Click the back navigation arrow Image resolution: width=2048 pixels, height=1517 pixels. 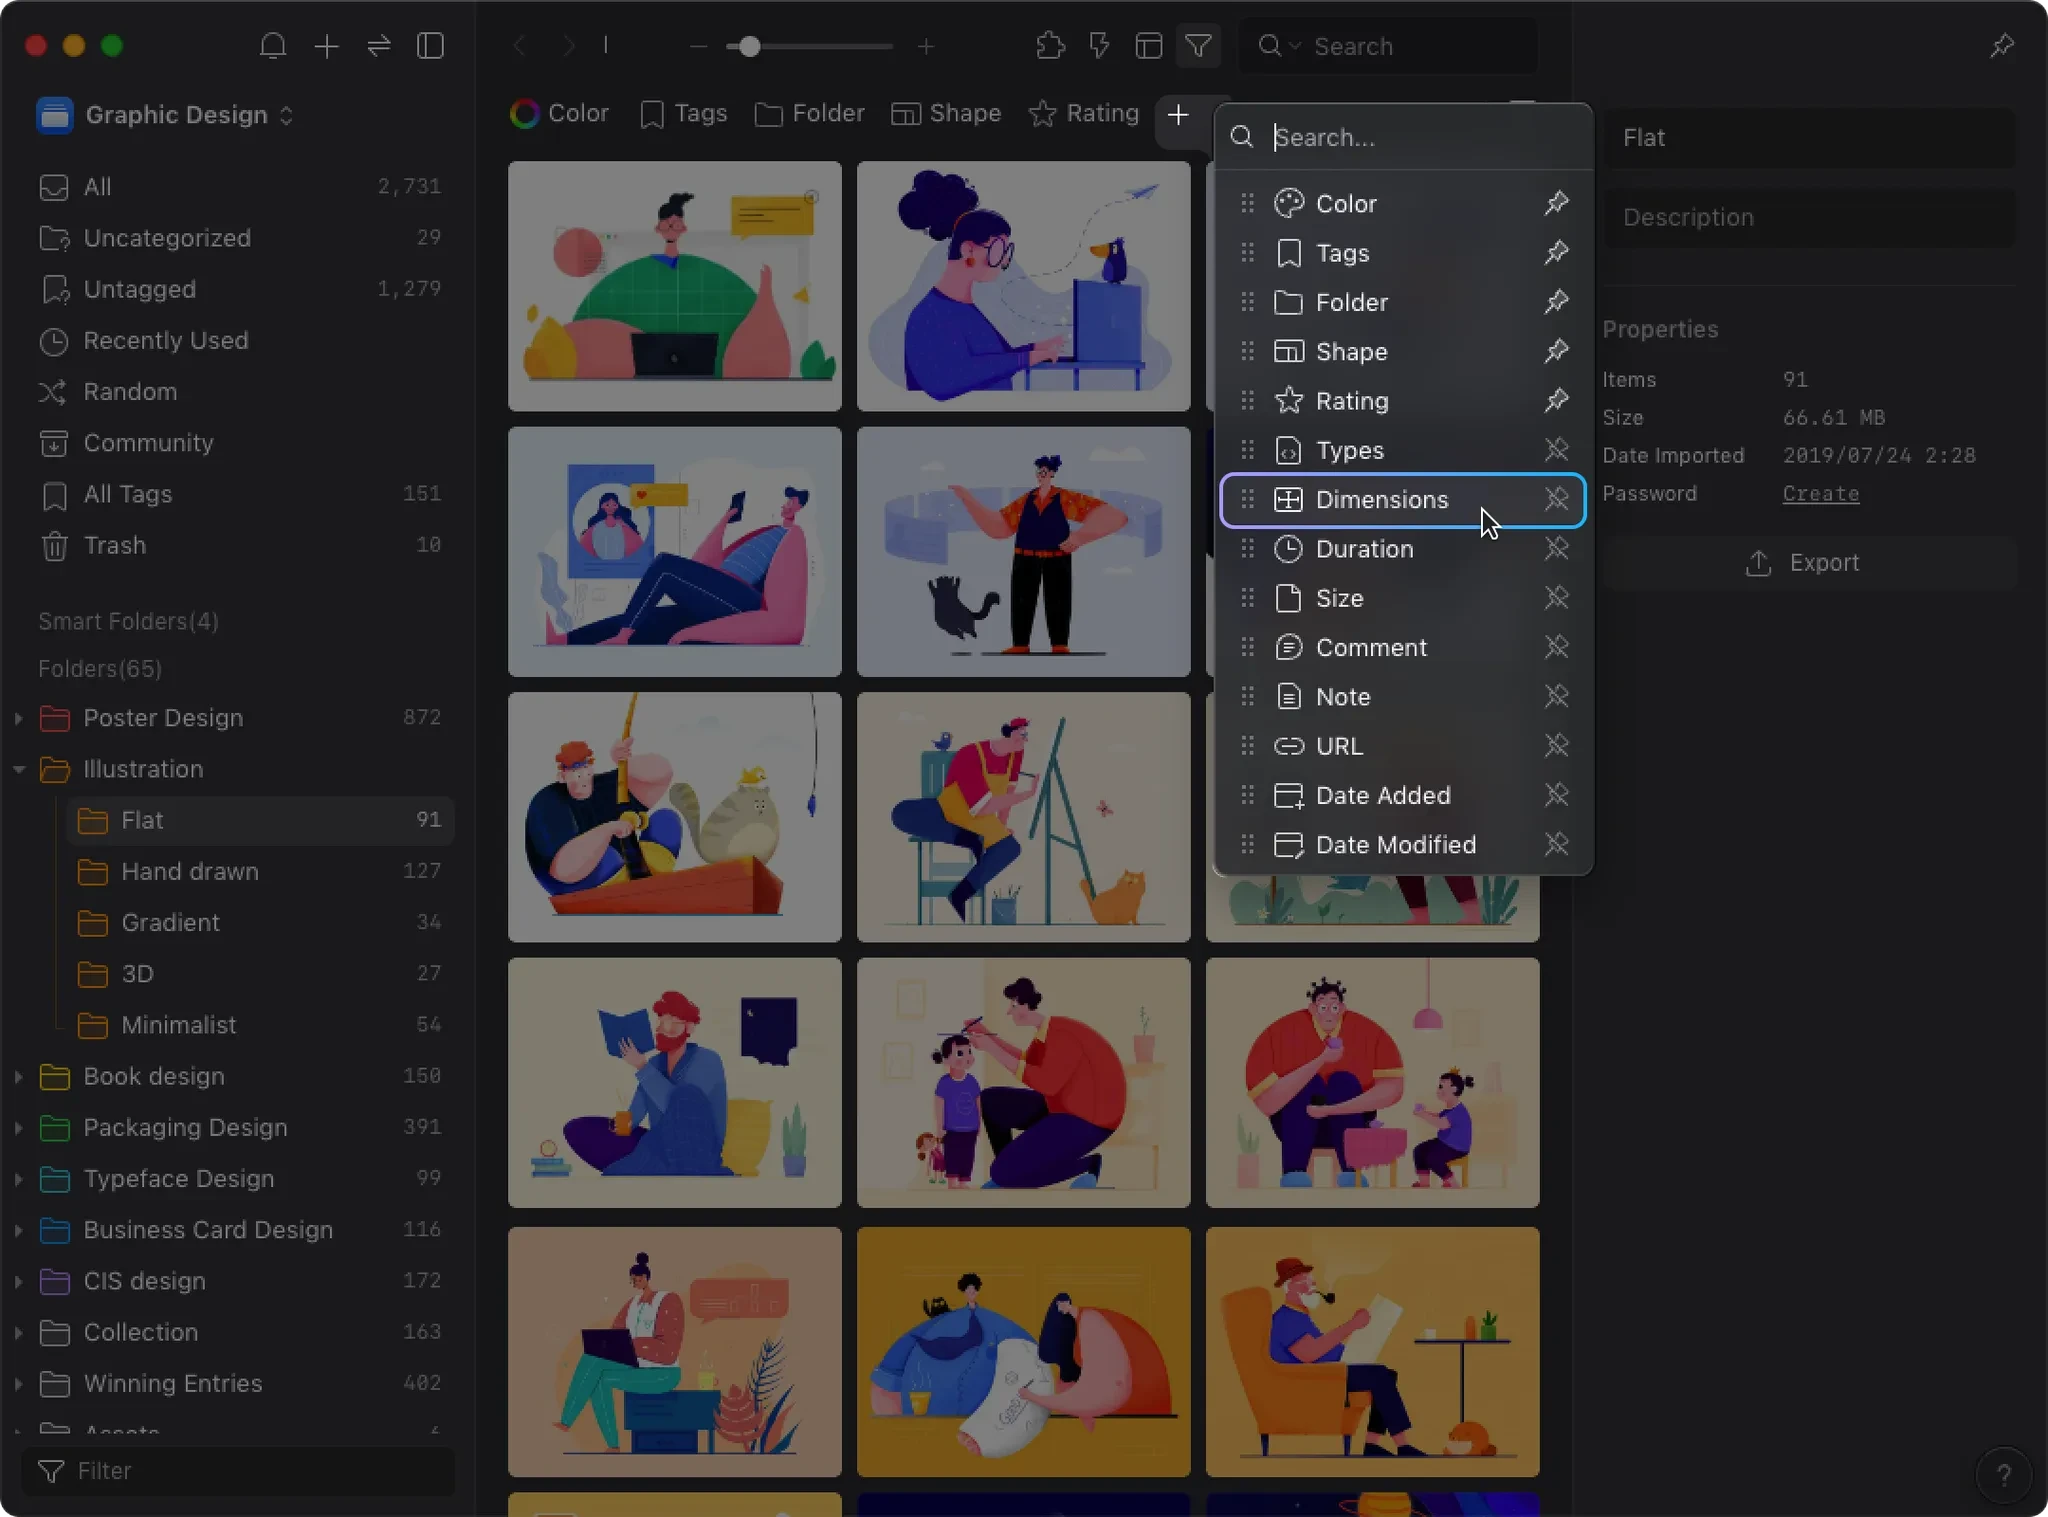[519, 46]
